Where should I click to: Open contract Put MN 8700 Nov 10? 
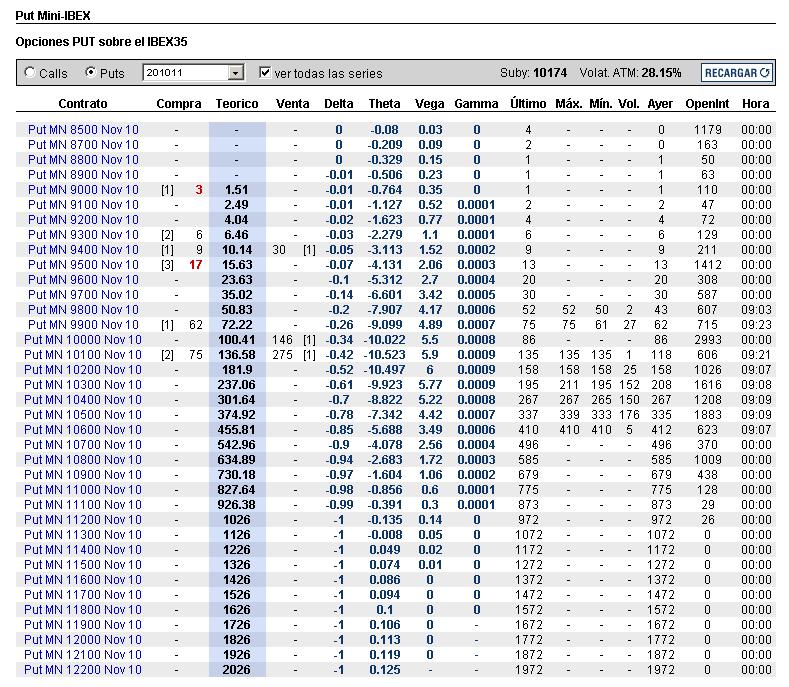pyautogui.click(x=83, y=145)
